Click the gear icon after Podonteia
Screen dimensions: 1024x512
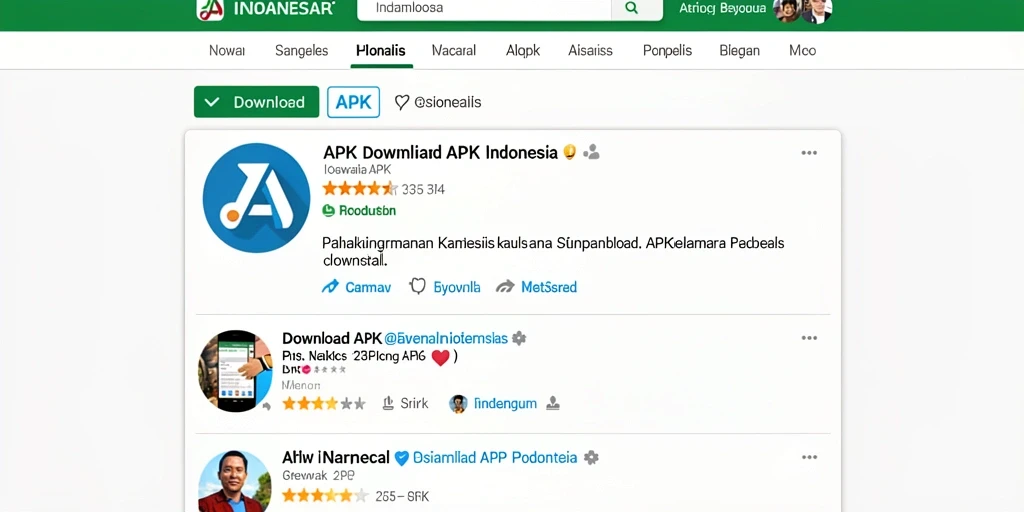pyautogui.click(x=591, y=457)
